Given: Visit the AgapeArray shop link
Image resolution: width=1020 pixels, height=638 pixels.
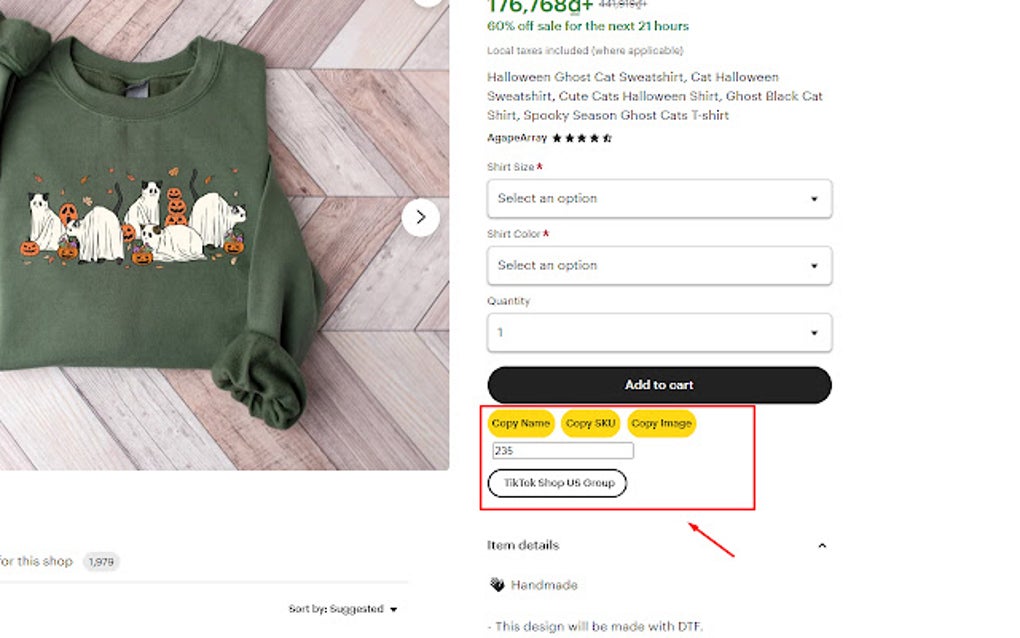Looking at the screenshot, I should tap(517, 138).
